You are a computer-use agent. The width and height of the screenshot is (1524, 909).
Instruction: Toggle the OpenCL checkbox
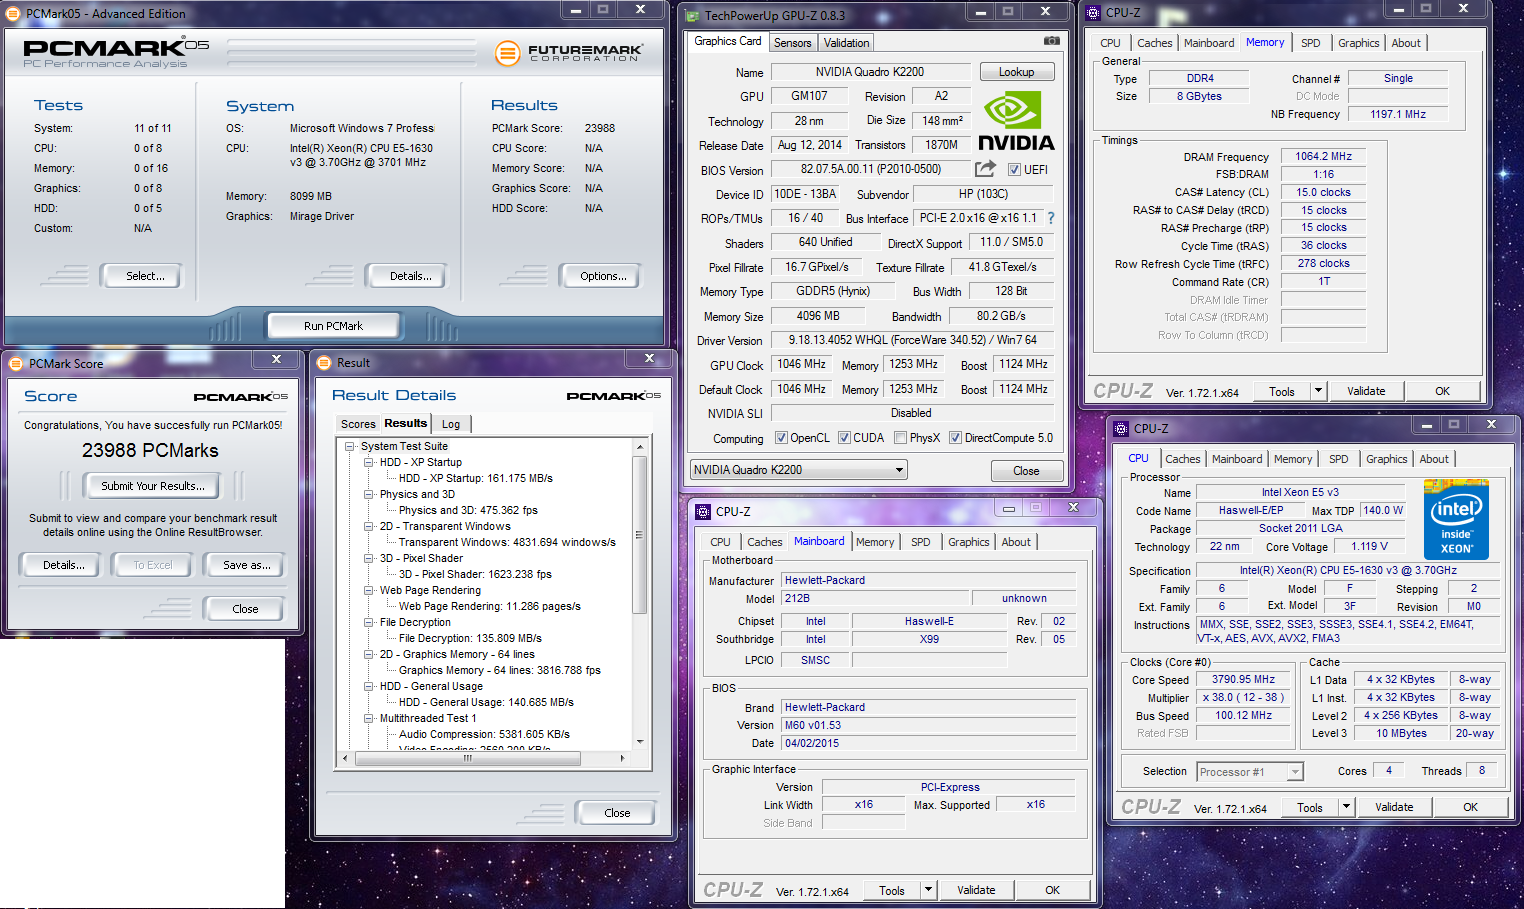pyautogui.click(x=782, y=438)
